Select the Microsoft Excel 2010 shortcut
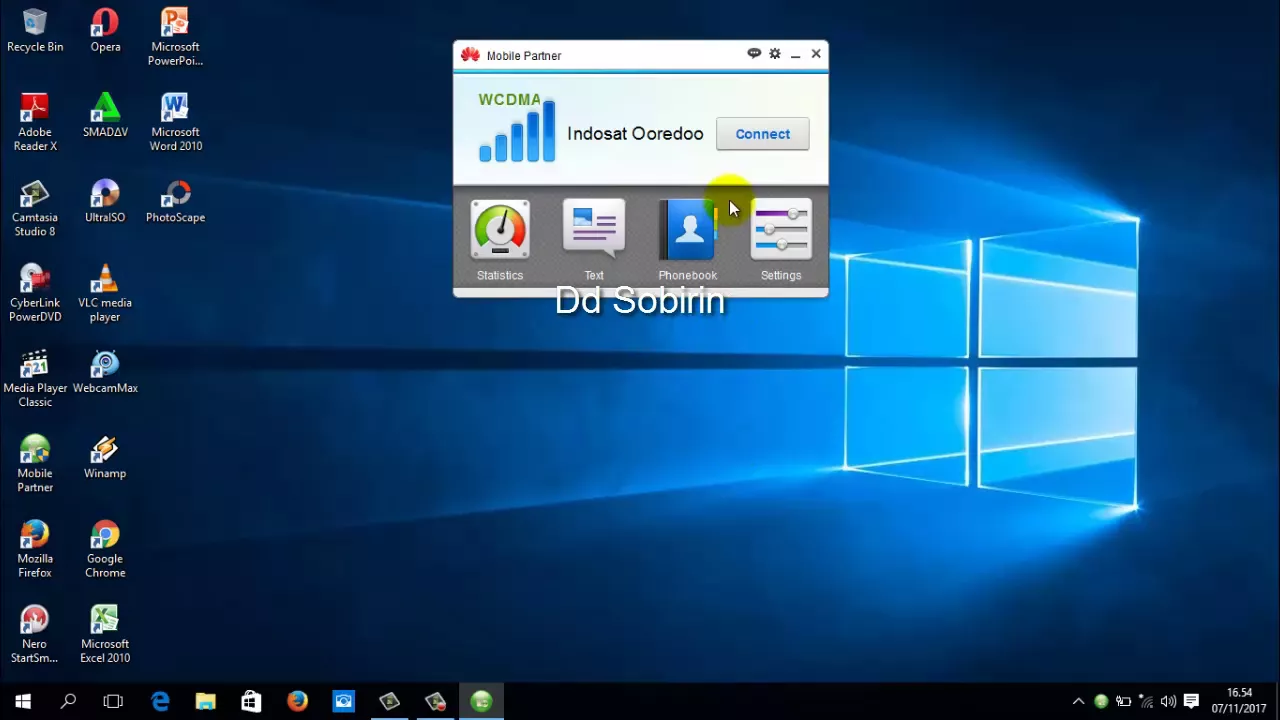This screenshot has height=720, width=1280. (x=105, y=635)
